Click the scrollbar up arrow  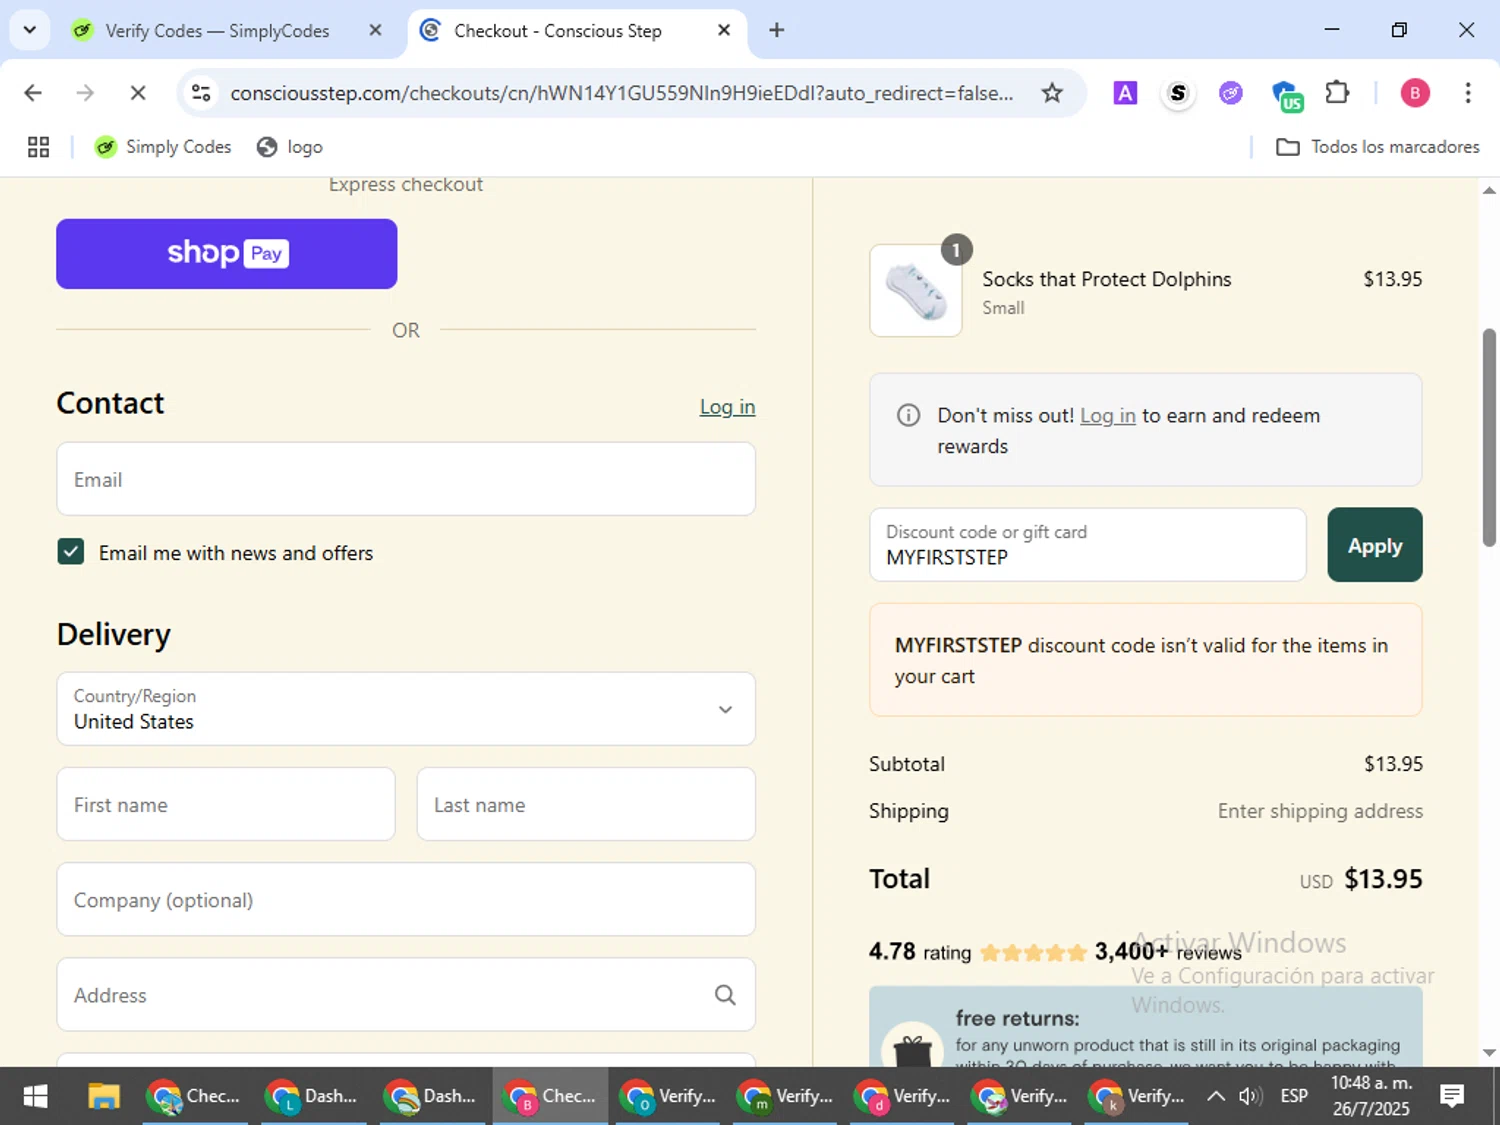pos(1489,189)
